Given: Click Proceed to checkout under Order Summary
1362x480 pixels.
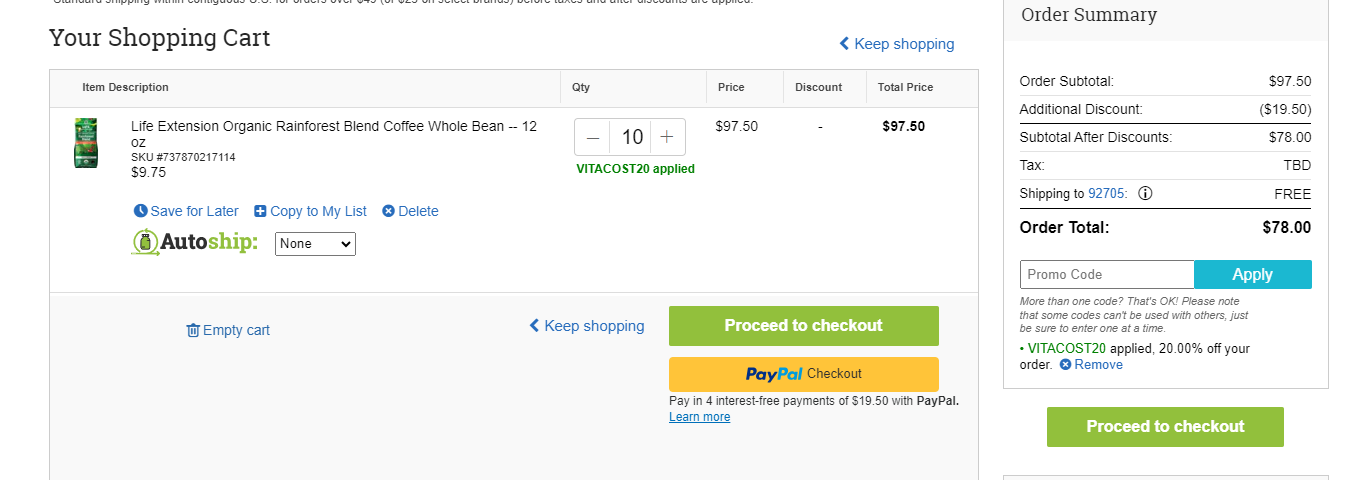Looking at the screenshot, I should [1165, 427].
